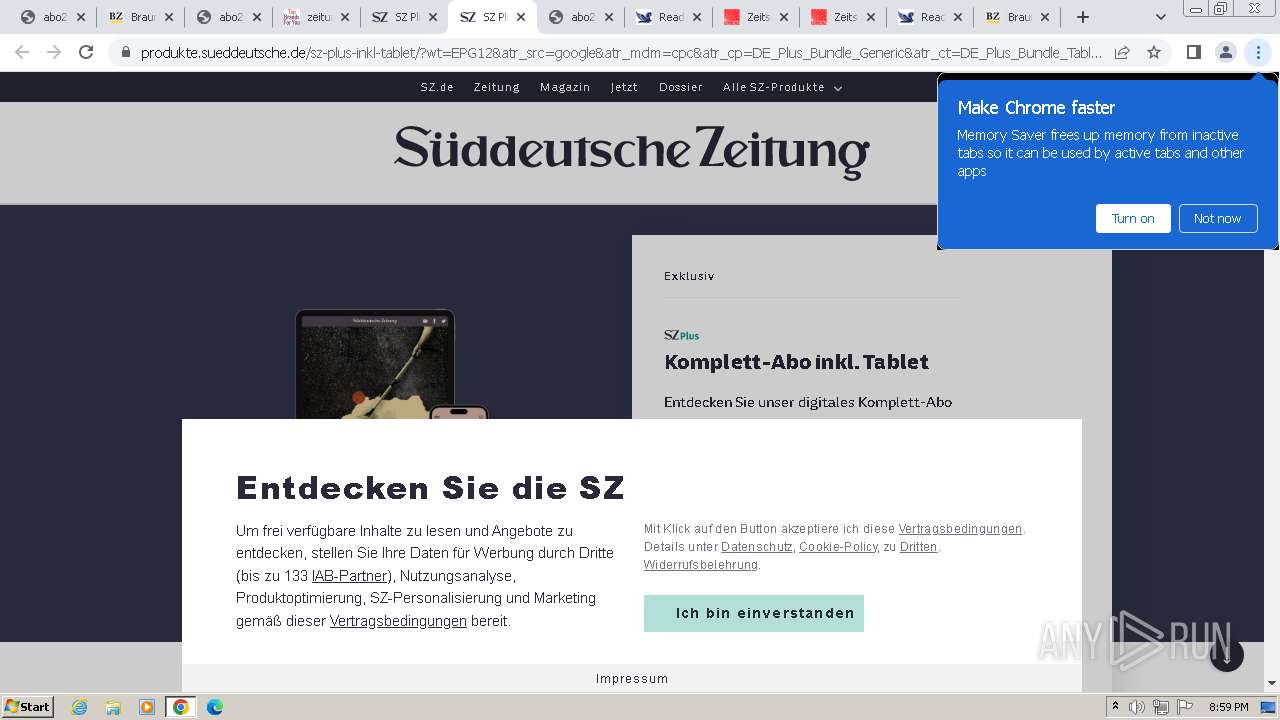1280x720 pixels.
Task: Open the Windows Start menu
Action: pos(28,706)
